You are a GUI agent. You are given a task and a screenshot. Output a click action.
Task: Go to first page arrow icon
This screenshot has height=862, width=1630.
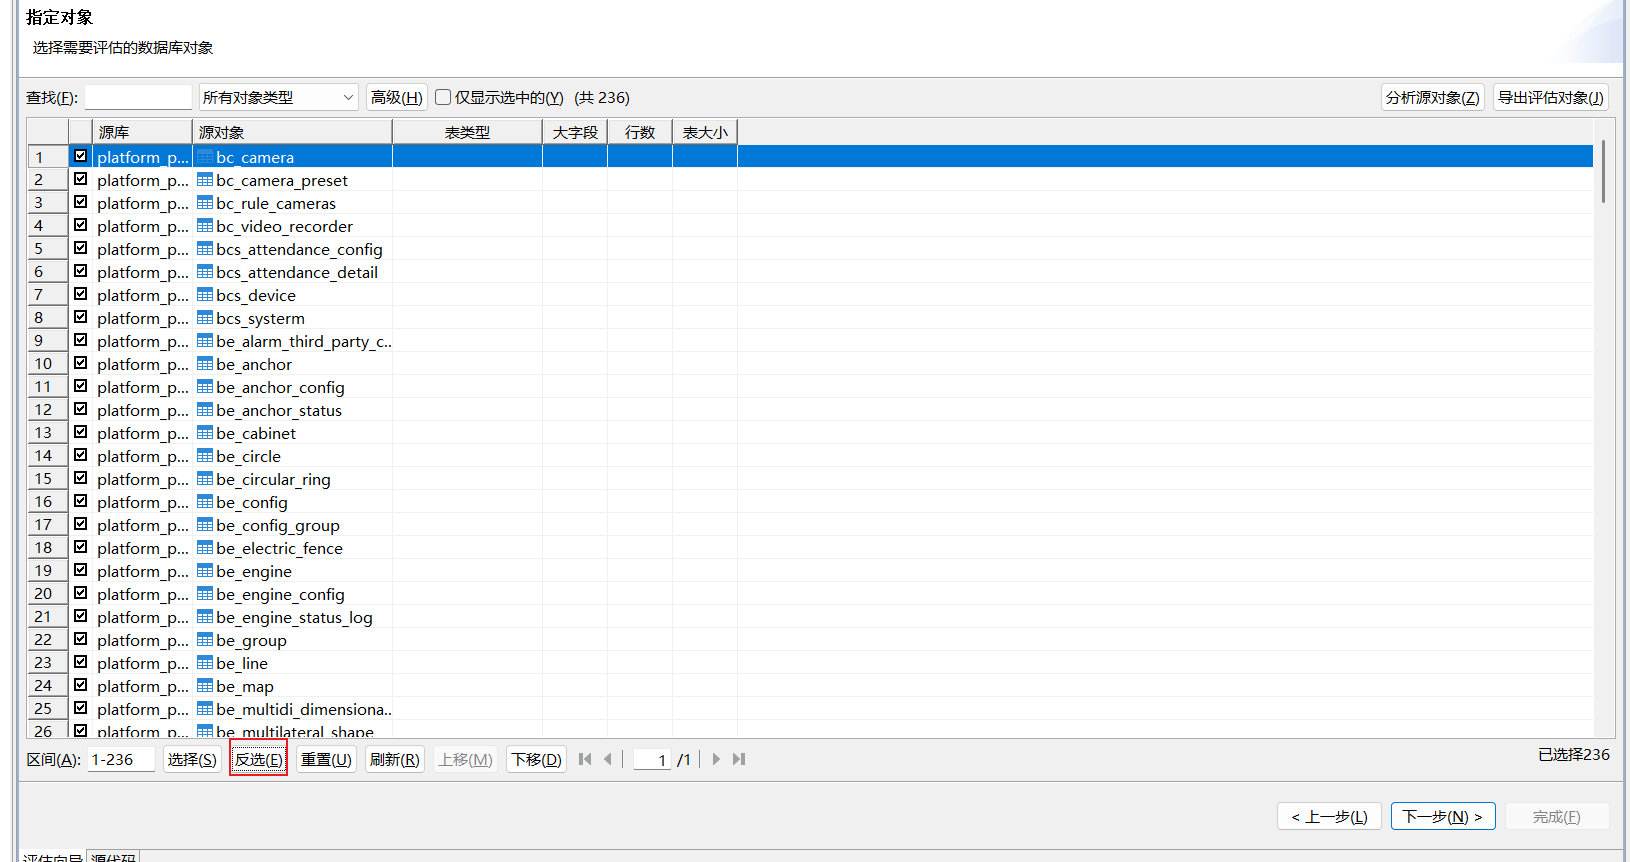click(x=585, y=759)
